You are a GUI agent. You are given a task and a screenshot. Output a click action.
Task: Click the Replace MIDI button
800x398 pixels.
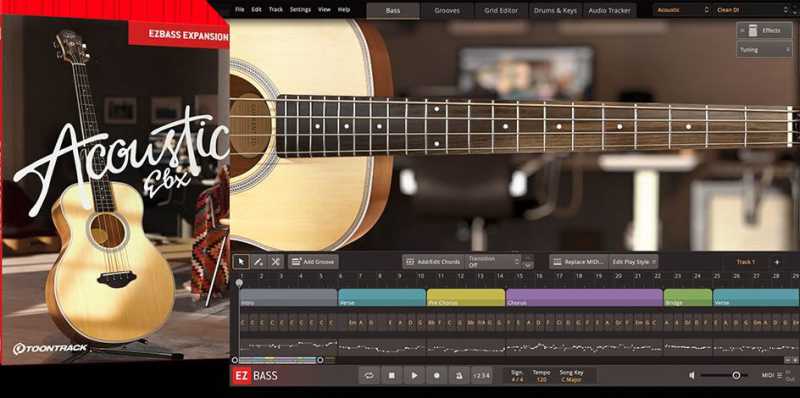(579, 262)
